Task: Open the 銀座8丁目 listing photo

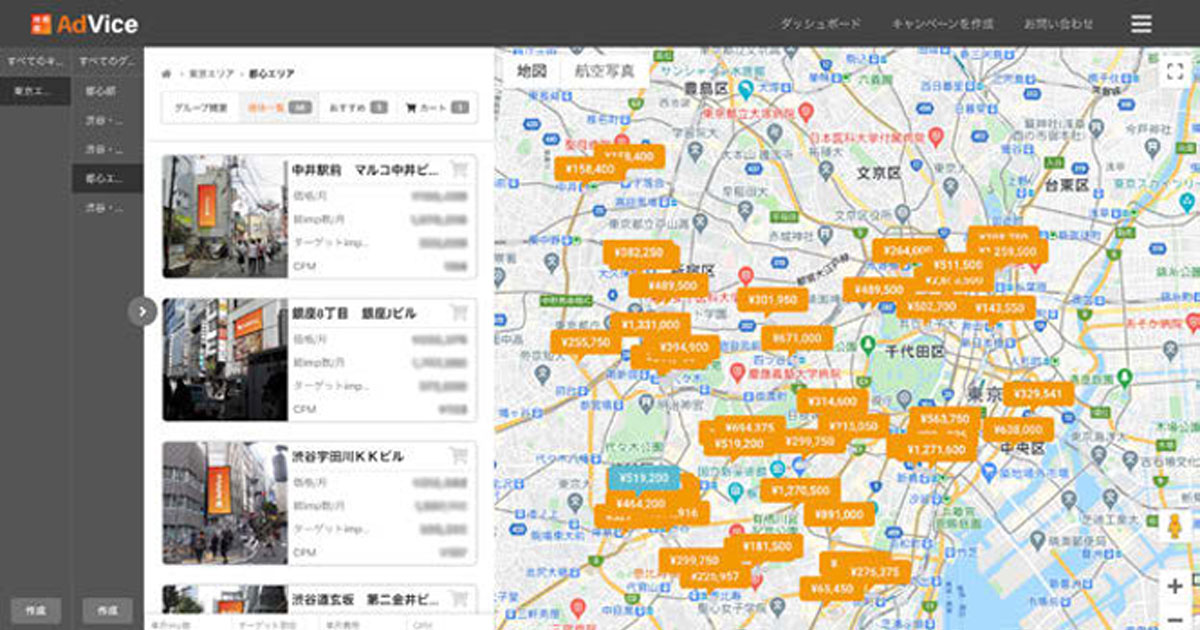Action: pyautogui.click(x=225, y=359)
